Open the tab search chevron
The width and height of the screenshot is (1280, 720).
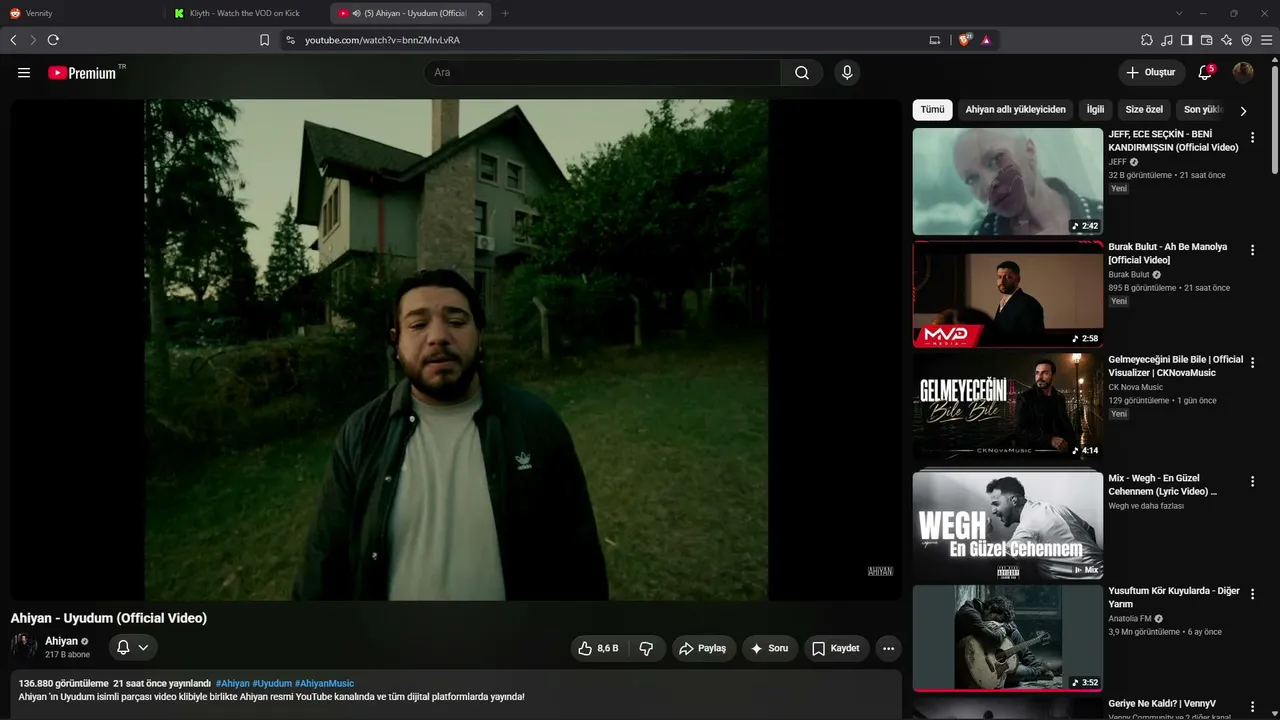1179,13
